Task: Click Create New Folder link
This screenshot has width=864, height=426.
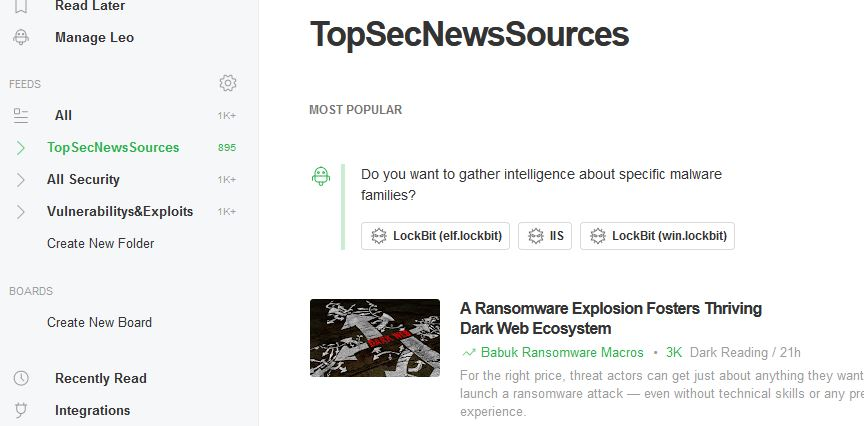Action: click(100, 244)
